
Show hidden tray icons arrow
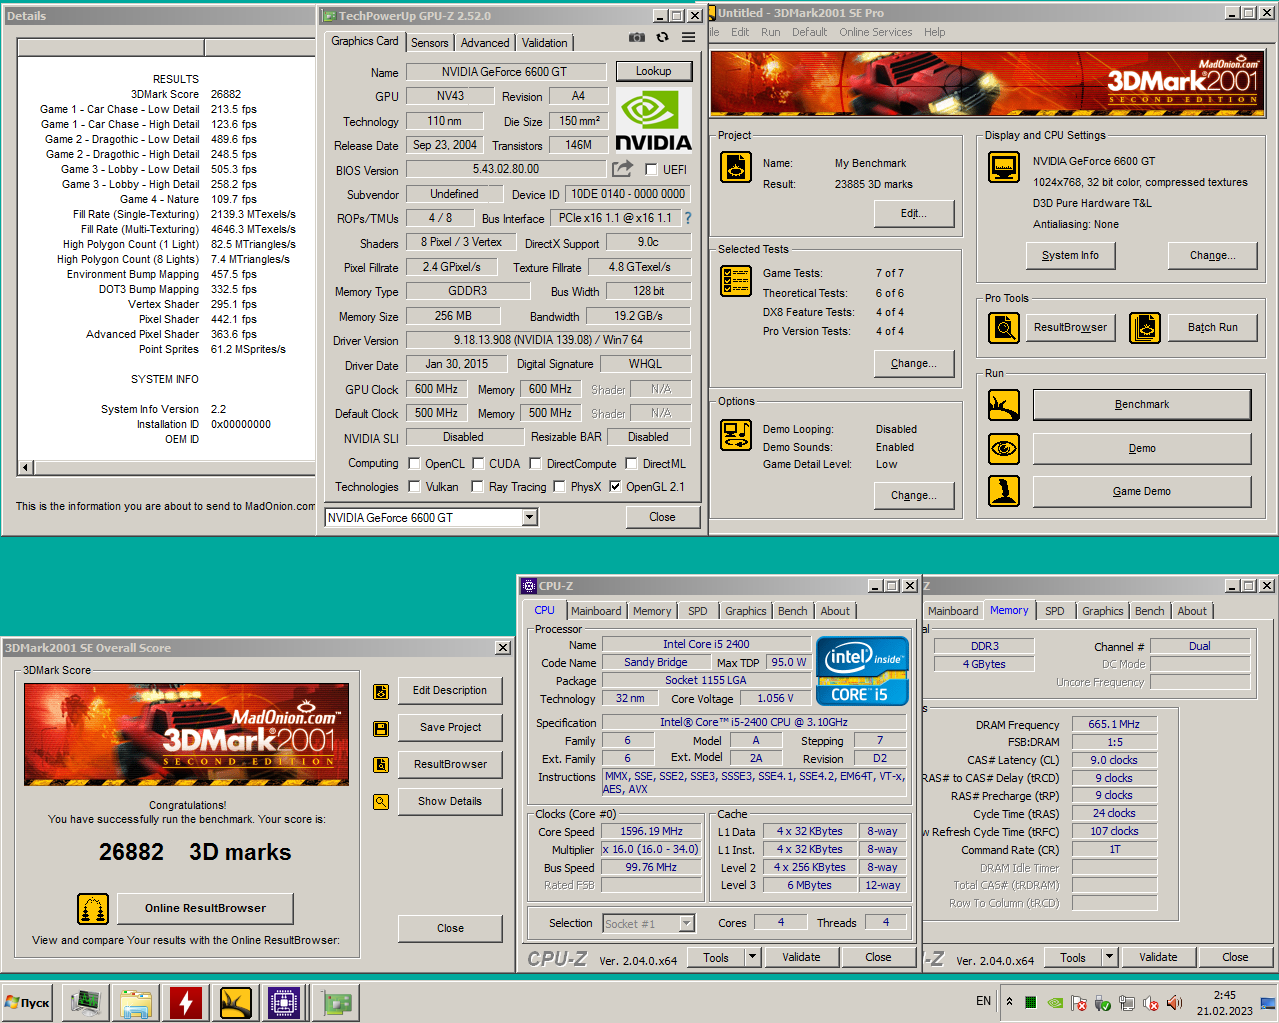1009,1002
